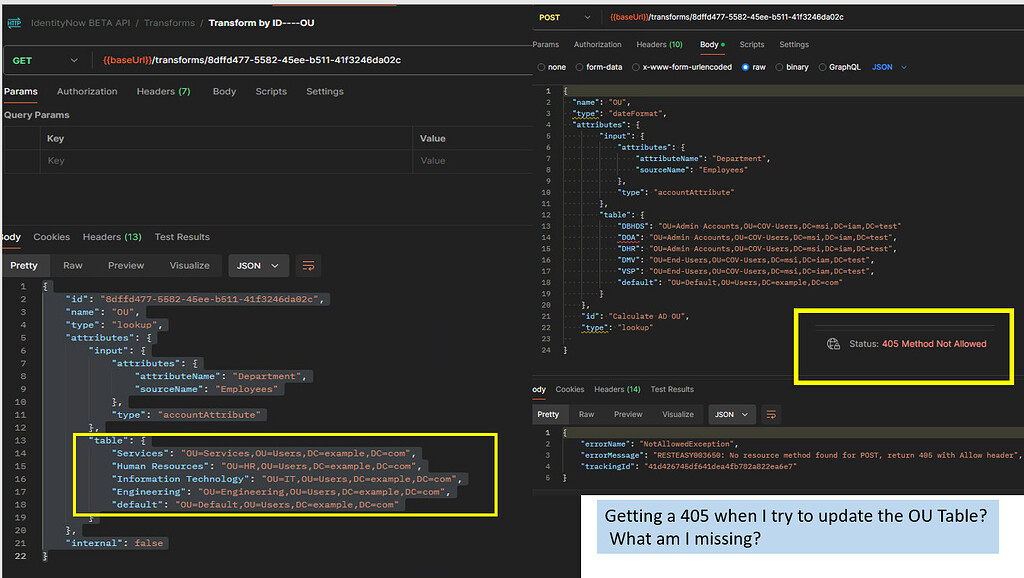Image resolution: width=1024 pixels, height=578 pixels.
Task: Toggle word wrap icon in right response toolbar
Action: click(771, 415)
